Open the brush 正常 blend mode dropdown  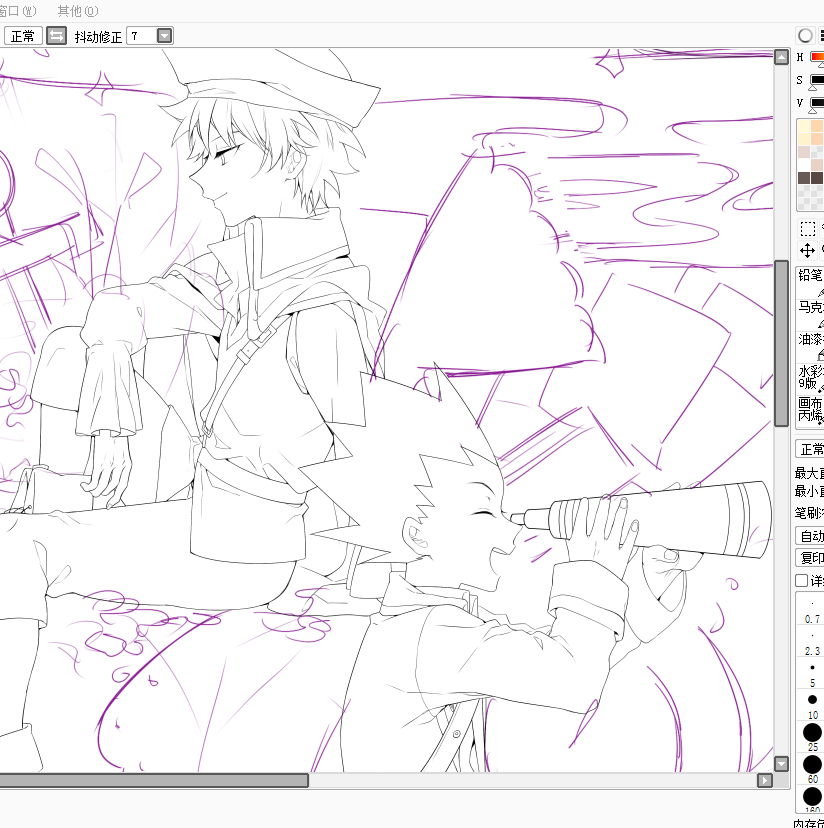tap(810, 449)
